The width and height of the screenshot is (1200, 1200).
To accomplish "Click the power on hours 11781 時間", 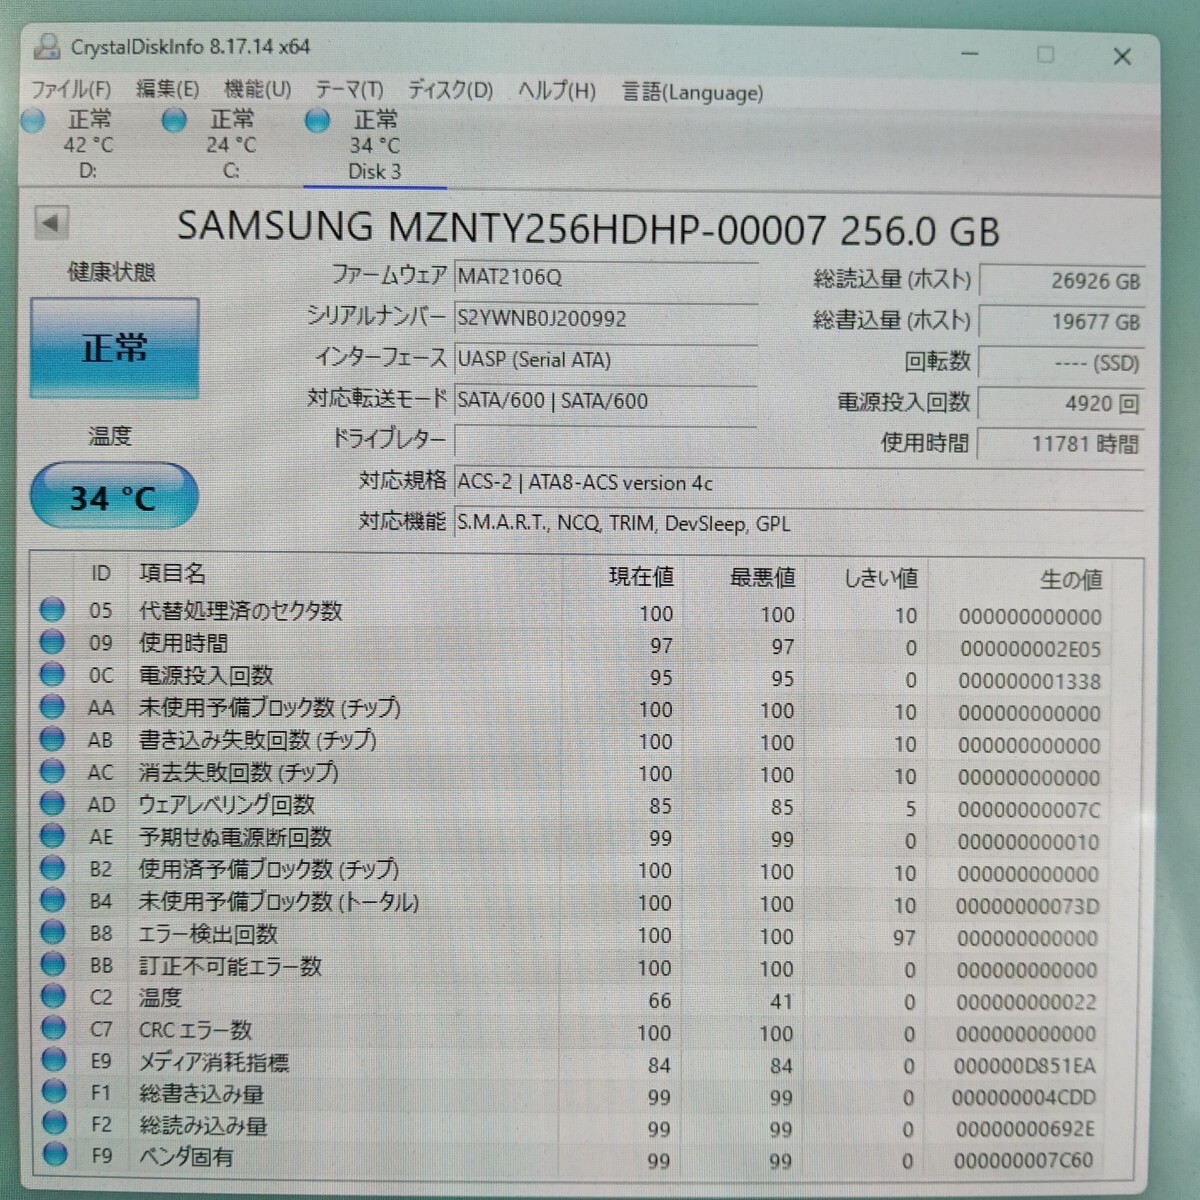I will coord(1062,443).
